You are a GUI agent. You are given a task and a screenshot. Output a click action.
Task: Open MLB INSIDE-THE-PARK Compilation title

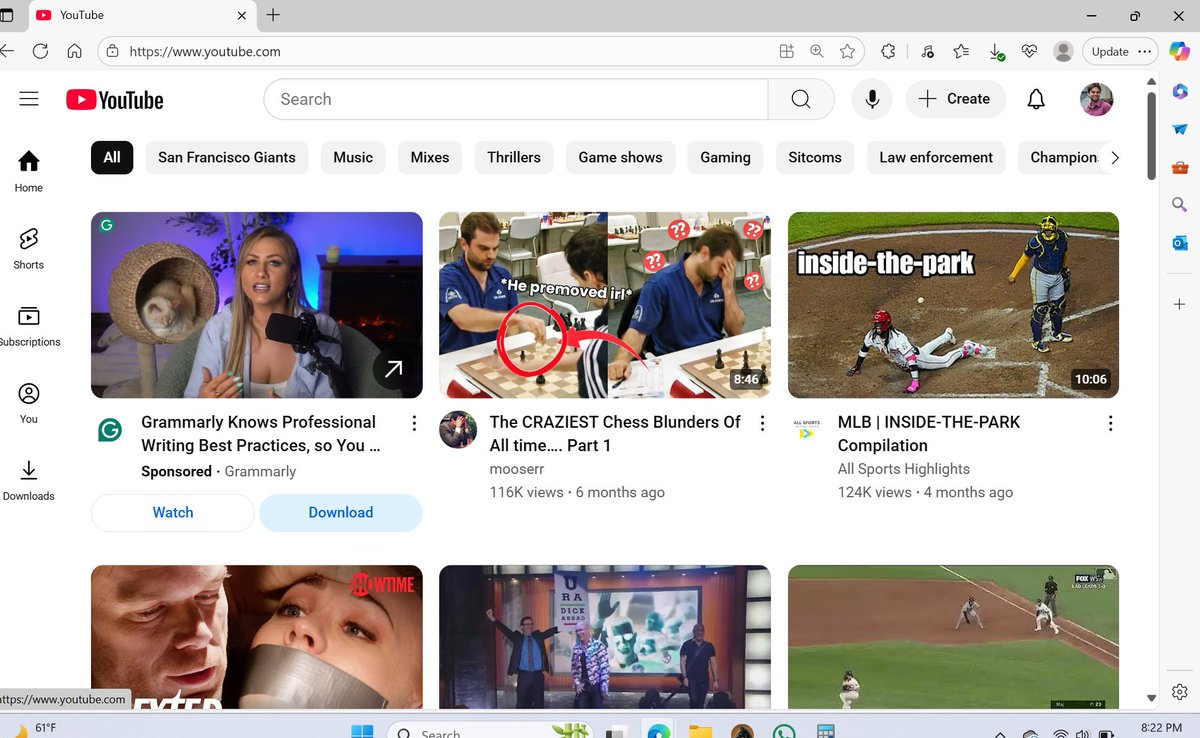pos(929,434)
